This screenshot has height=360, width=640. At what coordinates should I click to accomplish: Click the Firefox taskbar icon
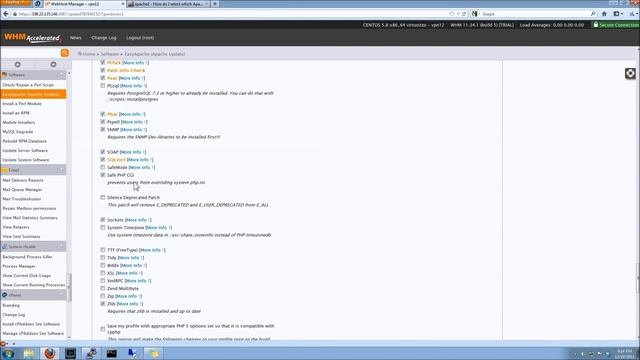(x=50, y=353)
